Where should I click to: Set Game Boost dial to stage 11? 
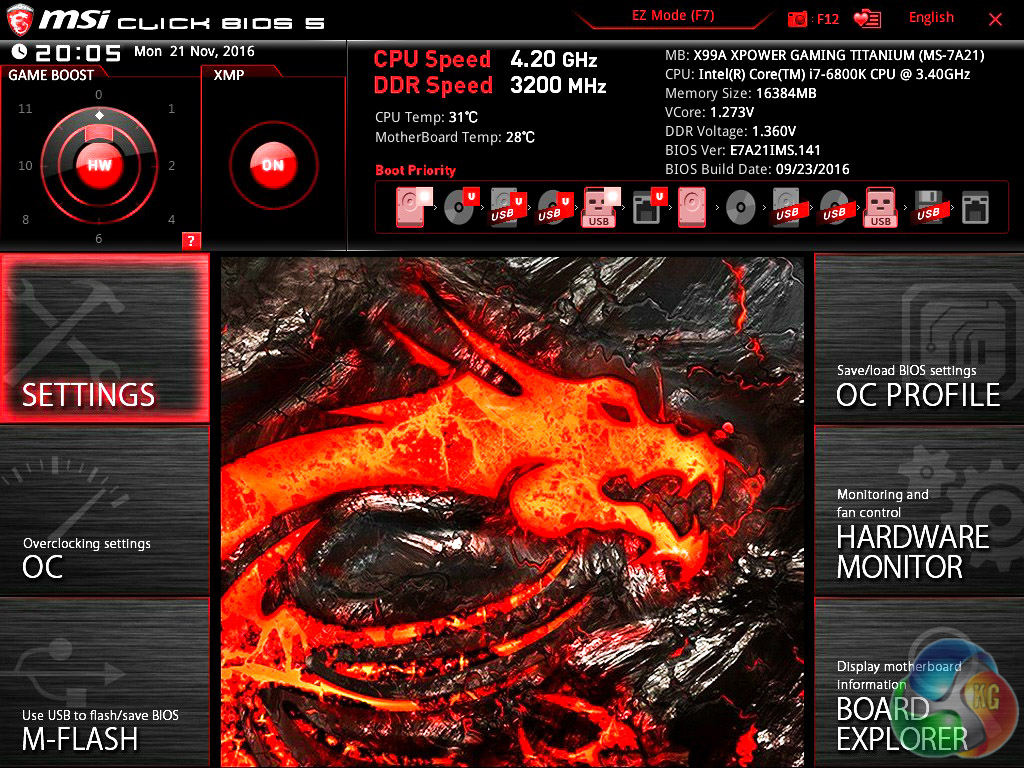(x=25, y=108)
